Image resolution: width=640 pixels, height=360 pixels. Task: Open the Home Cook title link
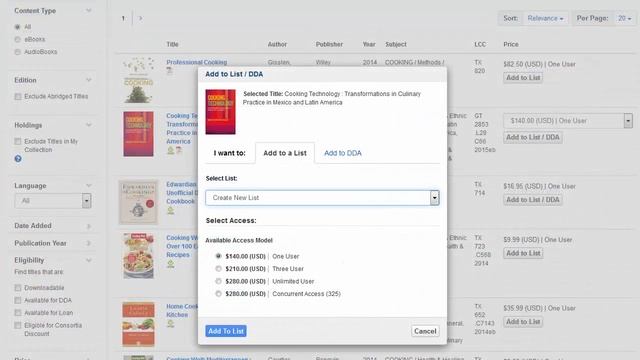pos(182,311)
